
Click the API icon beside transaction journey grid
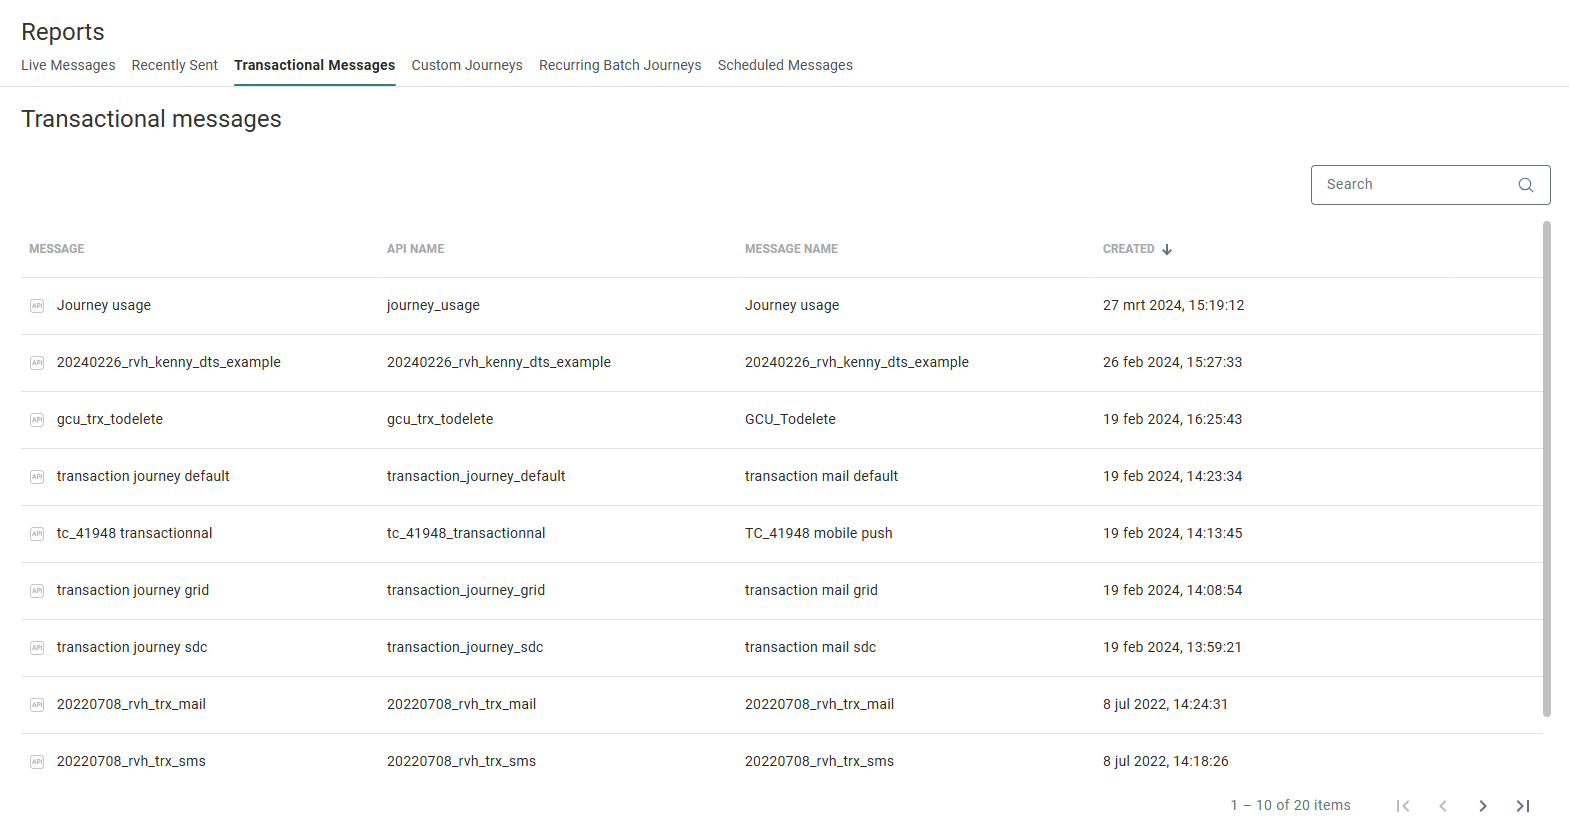click(37, 591)
